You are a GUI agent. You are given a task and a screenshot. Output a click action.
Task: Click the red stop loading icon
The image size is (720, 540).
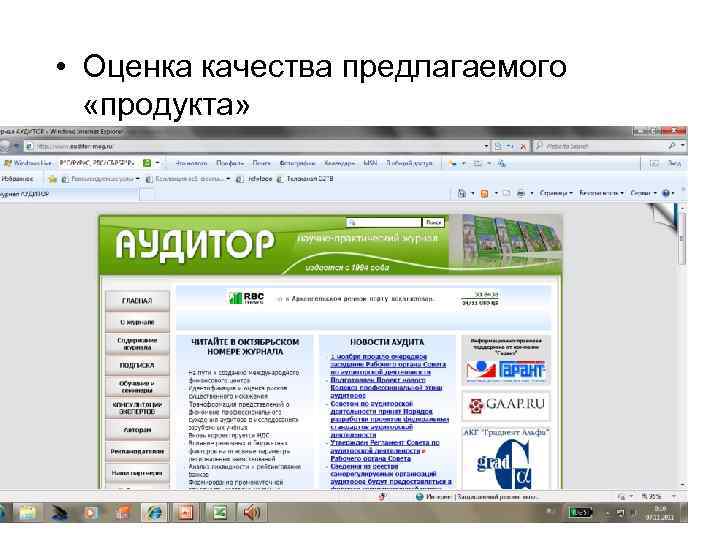click(x=523, y=146)
